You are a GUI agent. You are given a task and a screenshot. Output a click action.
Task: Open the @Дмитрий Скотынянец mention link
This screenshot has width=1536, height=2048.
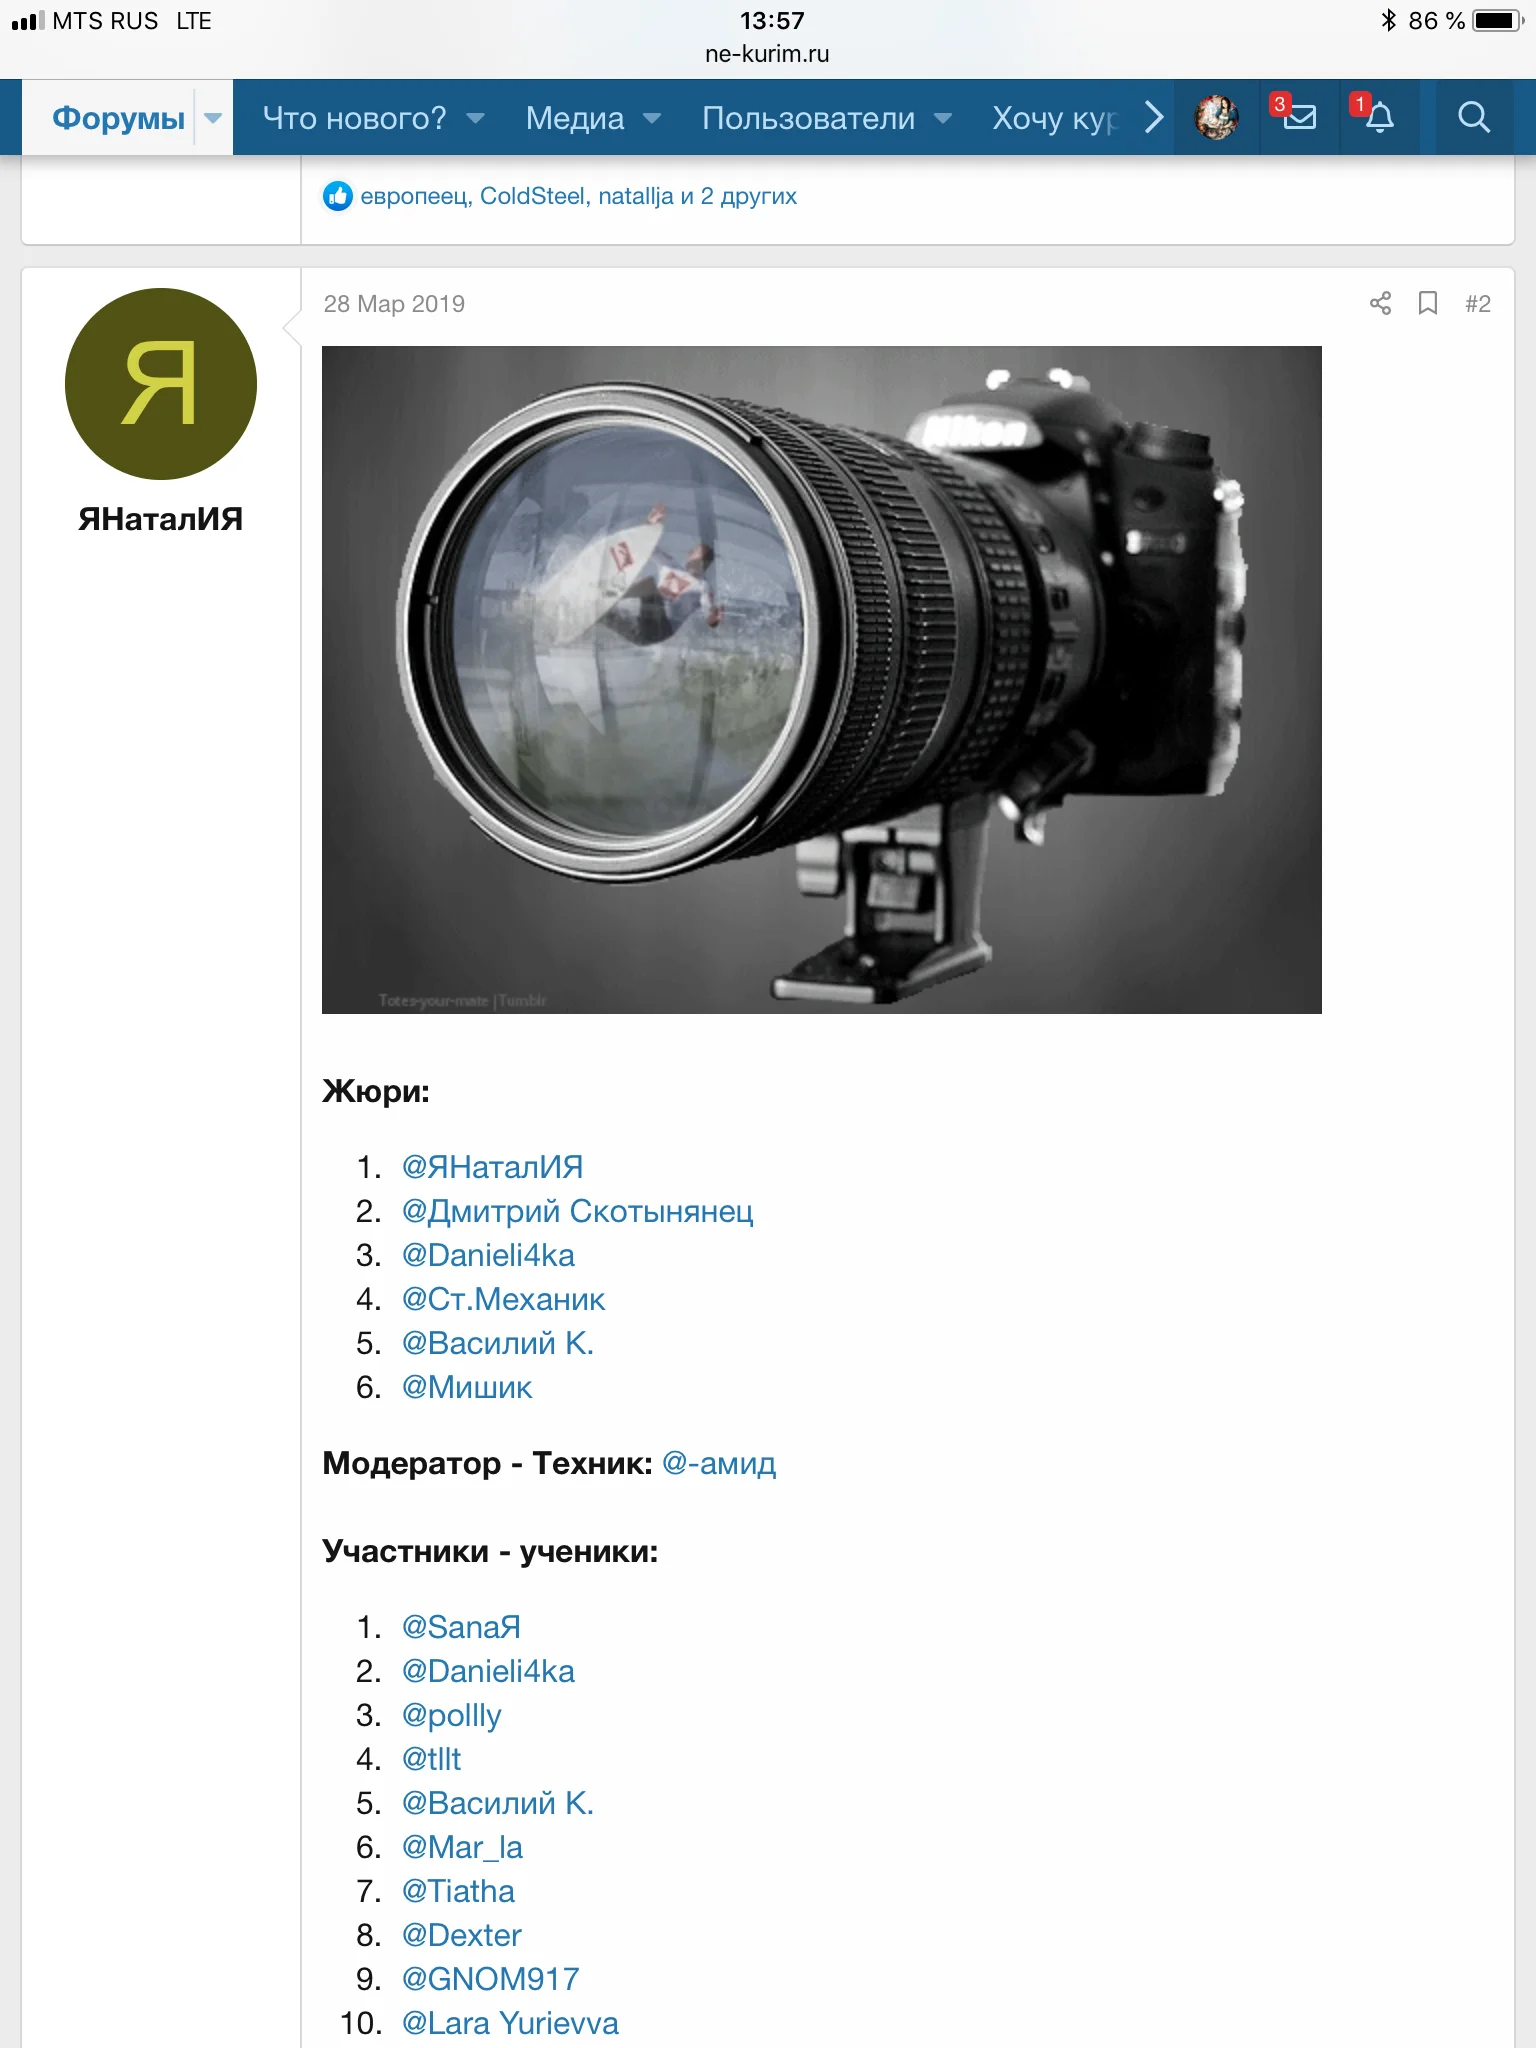coord(577,1211)
